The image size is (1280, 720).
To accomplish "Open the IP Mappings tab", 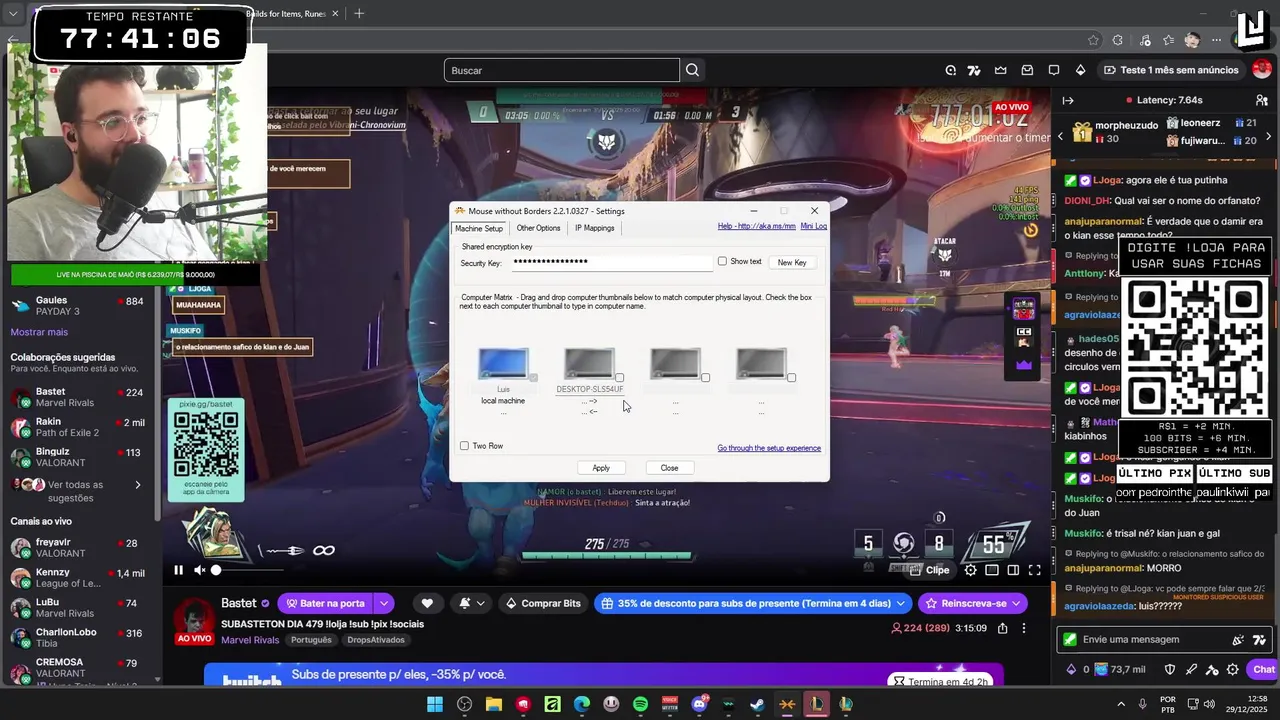I will 594,228.
